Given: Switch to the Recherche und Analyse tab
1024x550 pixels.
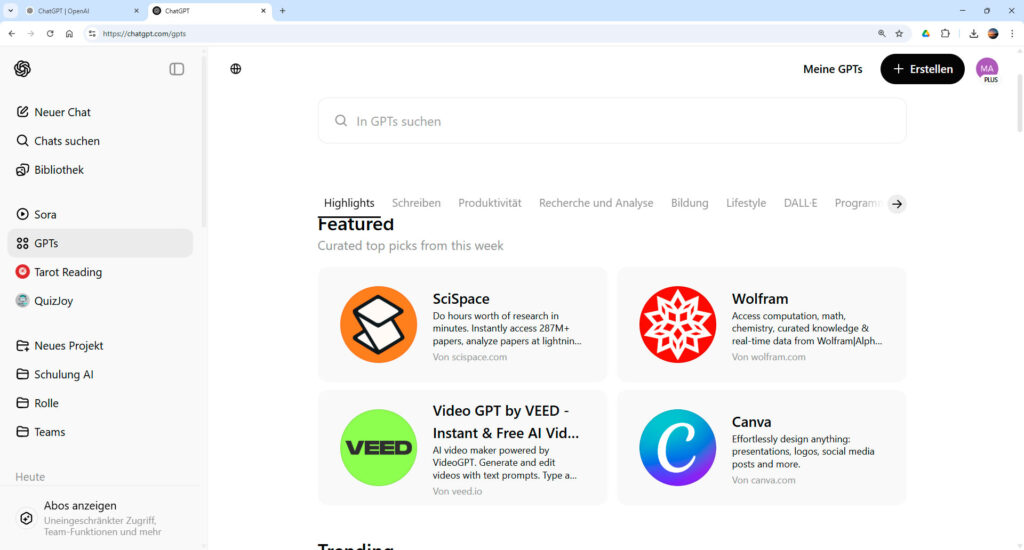Looking at the screenshot, I should point(596,203).
